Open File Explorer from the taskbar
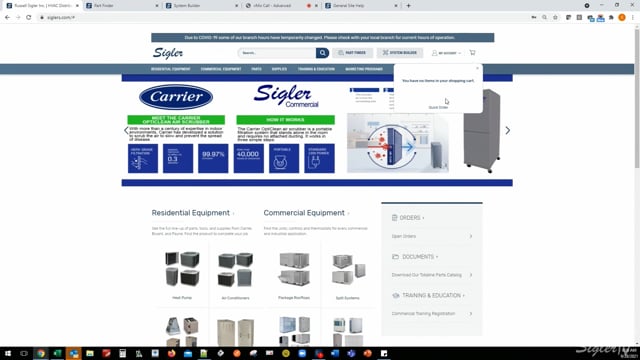640x360 pixels. pyautogui.click(x=90, y=353)
